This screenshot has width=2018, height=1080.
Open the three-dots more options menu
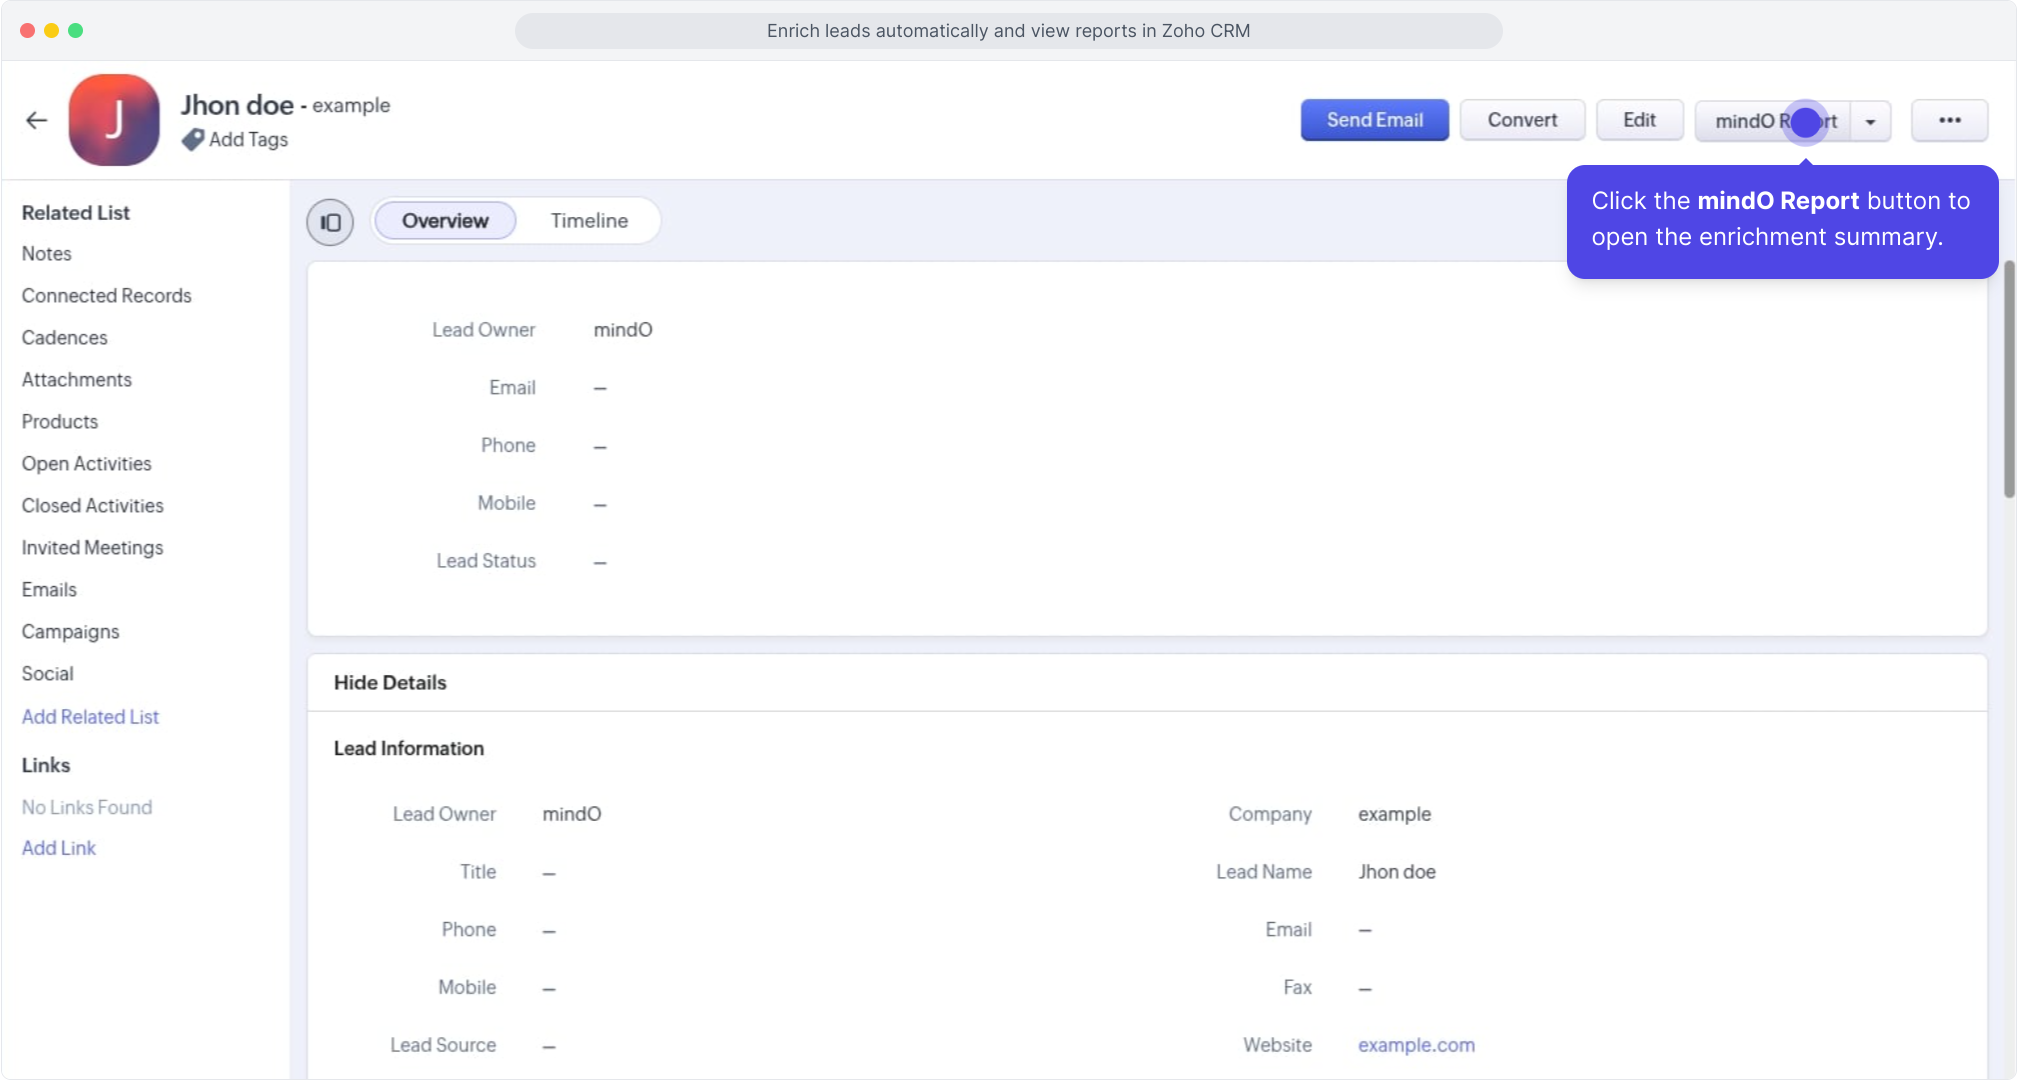pos(1949,120)
